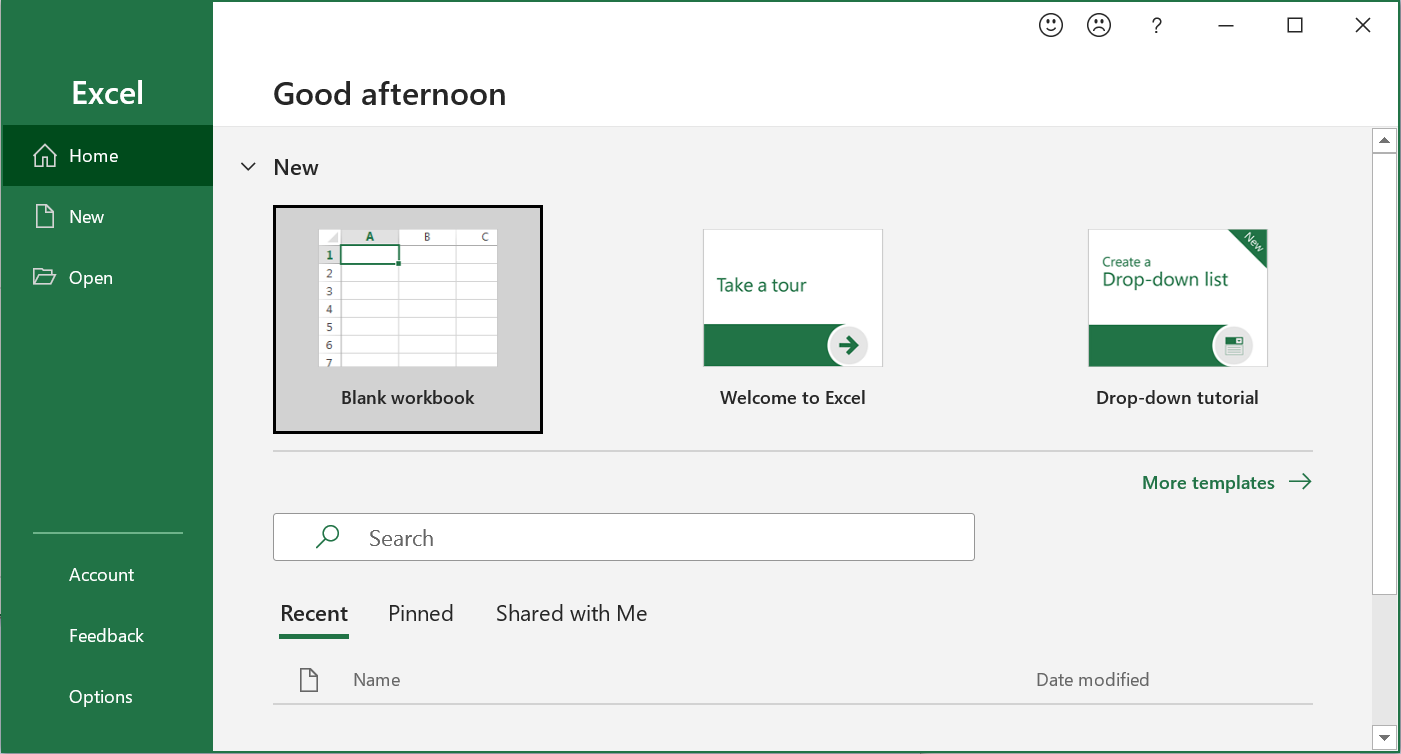Click the arrow circle on Take a tour
This screenshot has width=1401, height=754.
(848, 346)
